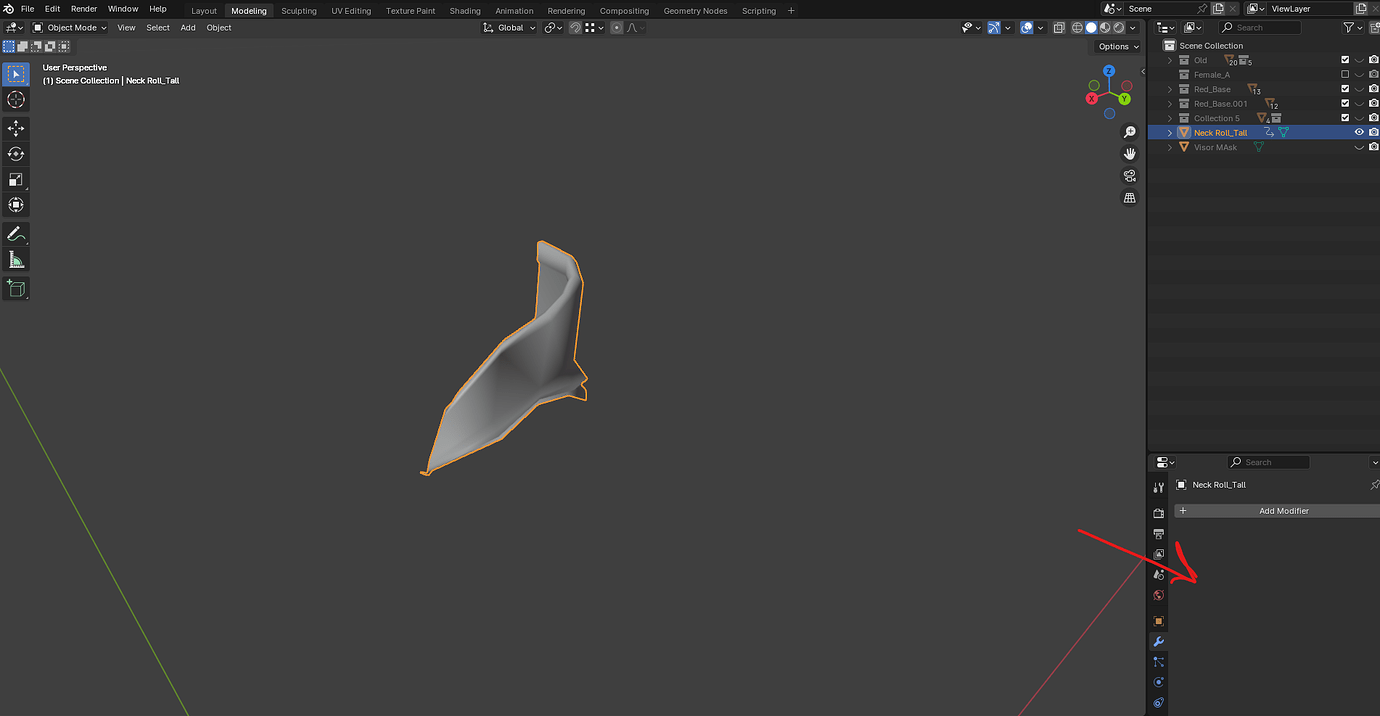This screenshot has width=1380, height=716.
Task: Select the Scale tool
Action: (16, 180)
